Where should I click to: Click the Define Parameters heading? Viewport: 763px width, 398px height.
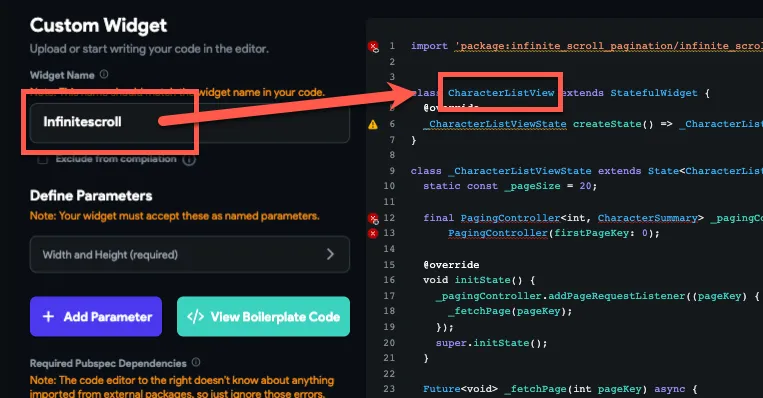(91, 196)
